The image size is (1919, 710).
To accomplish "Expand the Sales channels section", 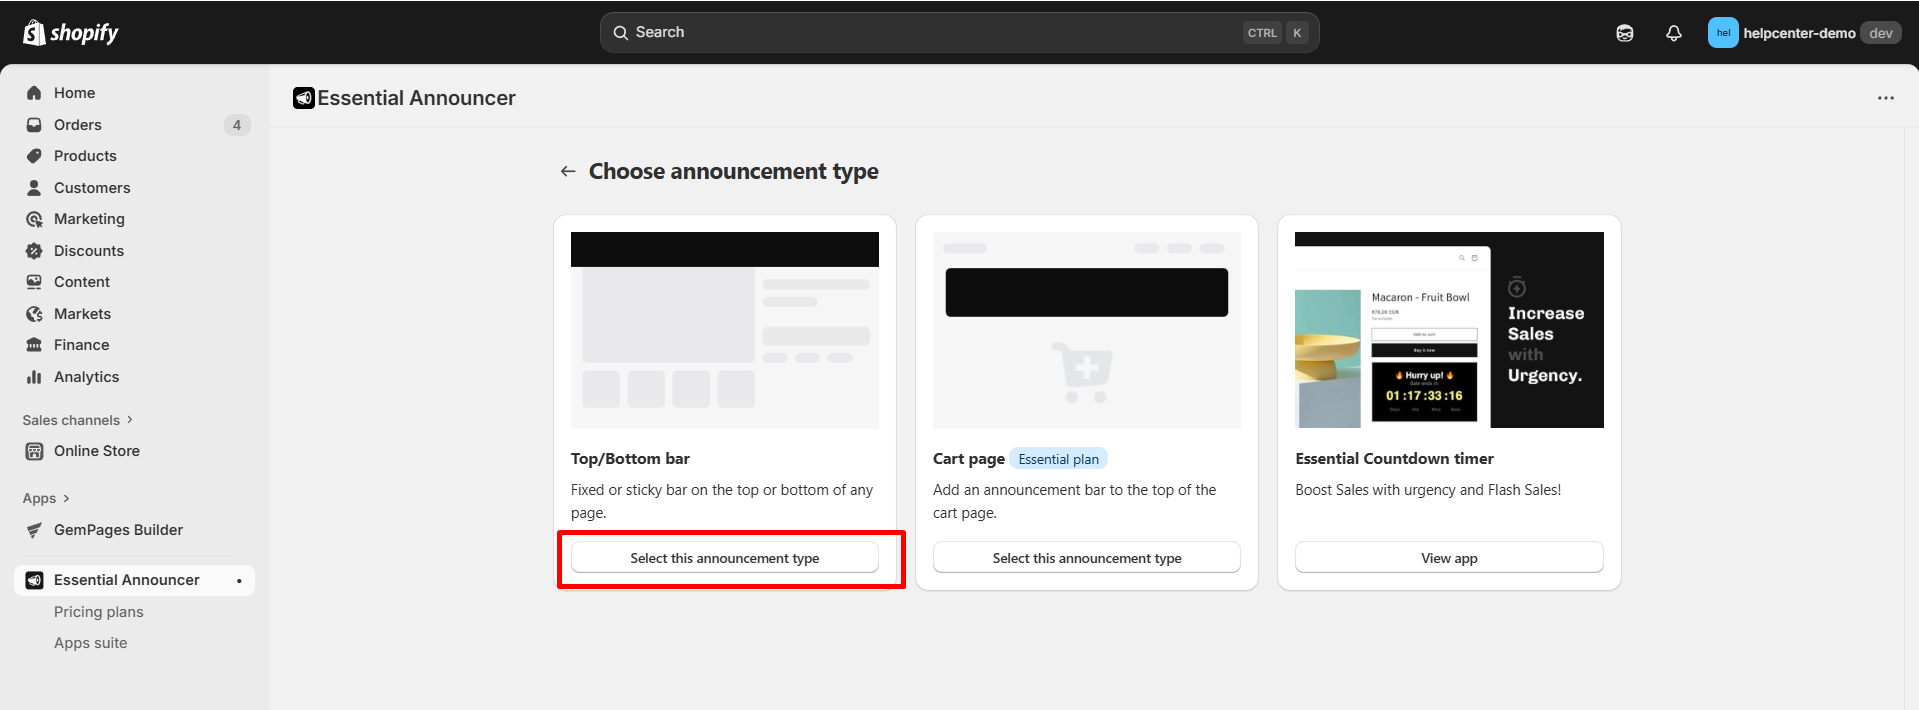I will [x=78, y=420].
